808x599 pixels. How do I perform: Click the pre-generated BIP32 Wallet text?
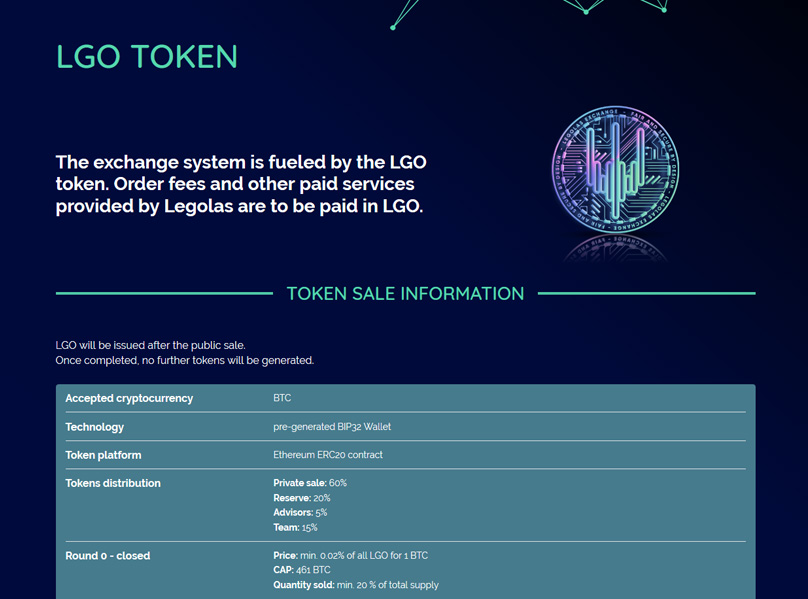(x=332, y=427)
